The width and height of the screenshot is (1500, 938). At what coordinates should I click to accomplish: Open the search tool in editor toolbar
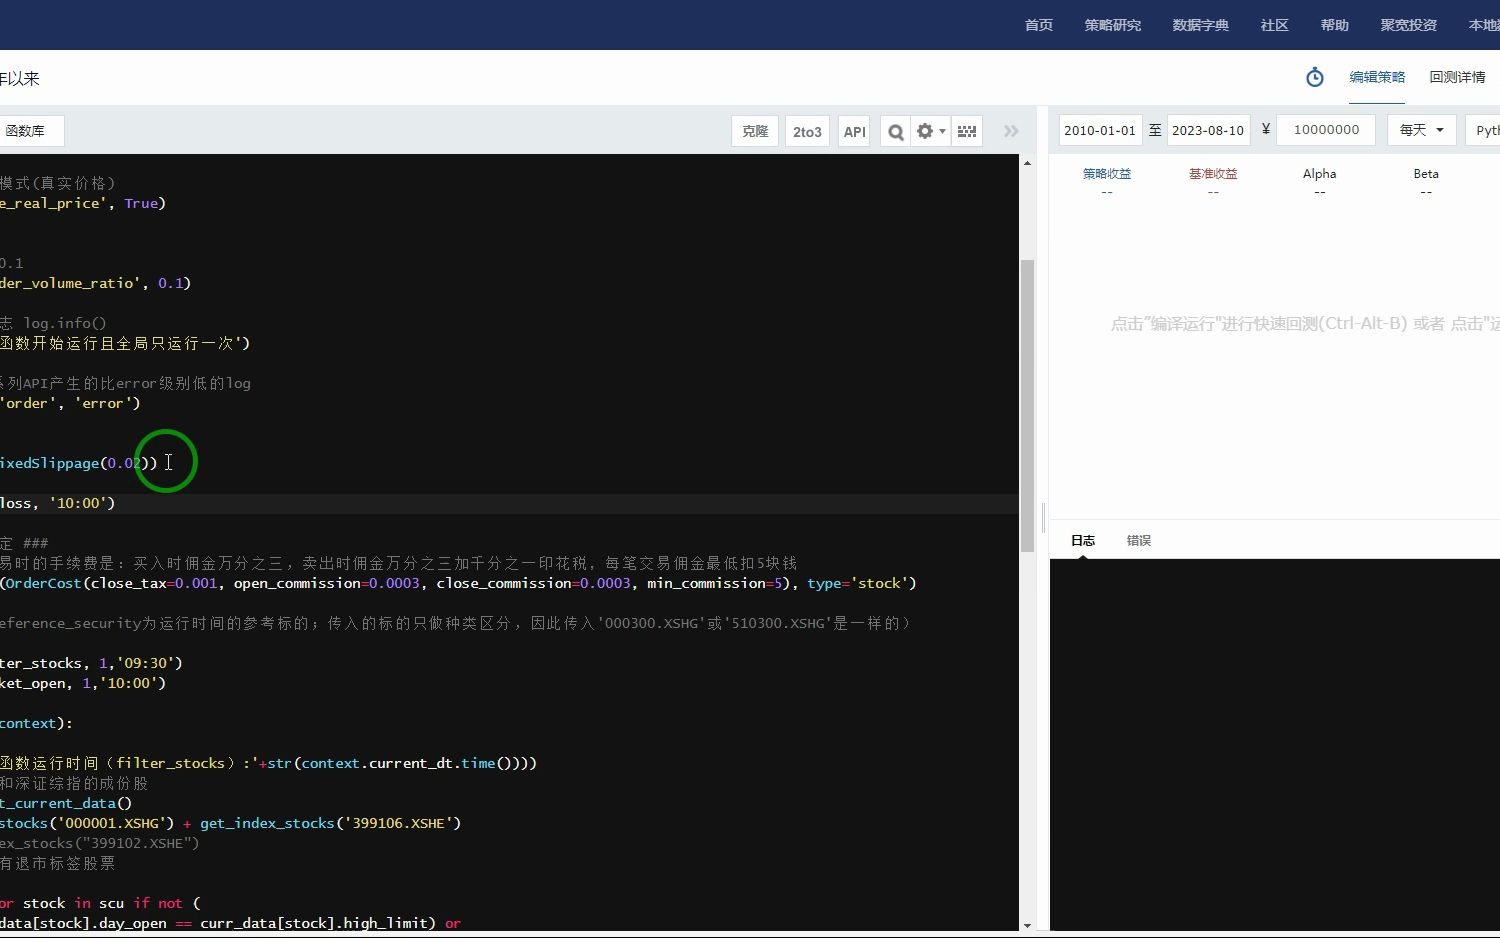tap(896, 131)
